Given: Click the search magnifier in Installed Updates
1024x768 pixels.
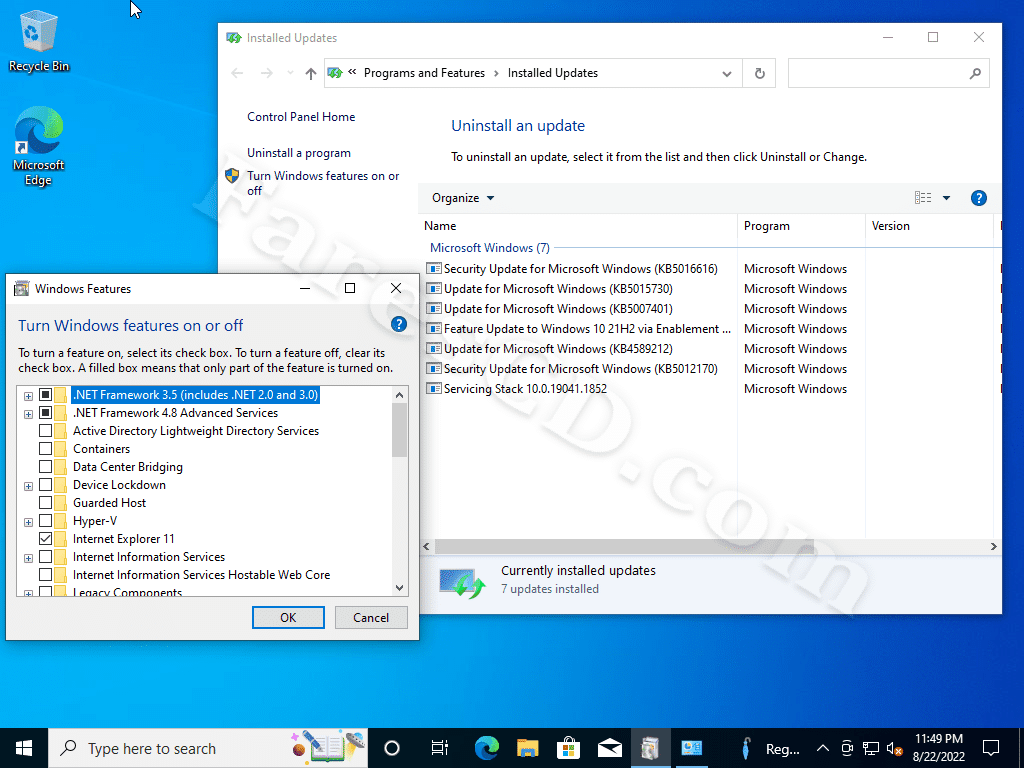Looking at the screenshot, I should pos(975,74).
